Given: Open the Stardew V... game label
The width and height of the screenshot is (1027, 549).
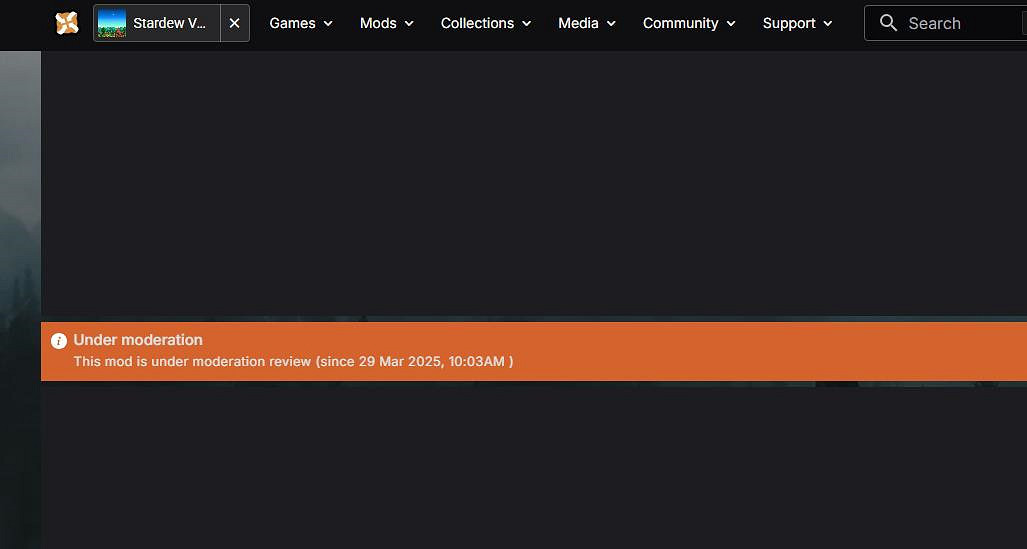Looking at the screenshot, I should coord(169,23).
